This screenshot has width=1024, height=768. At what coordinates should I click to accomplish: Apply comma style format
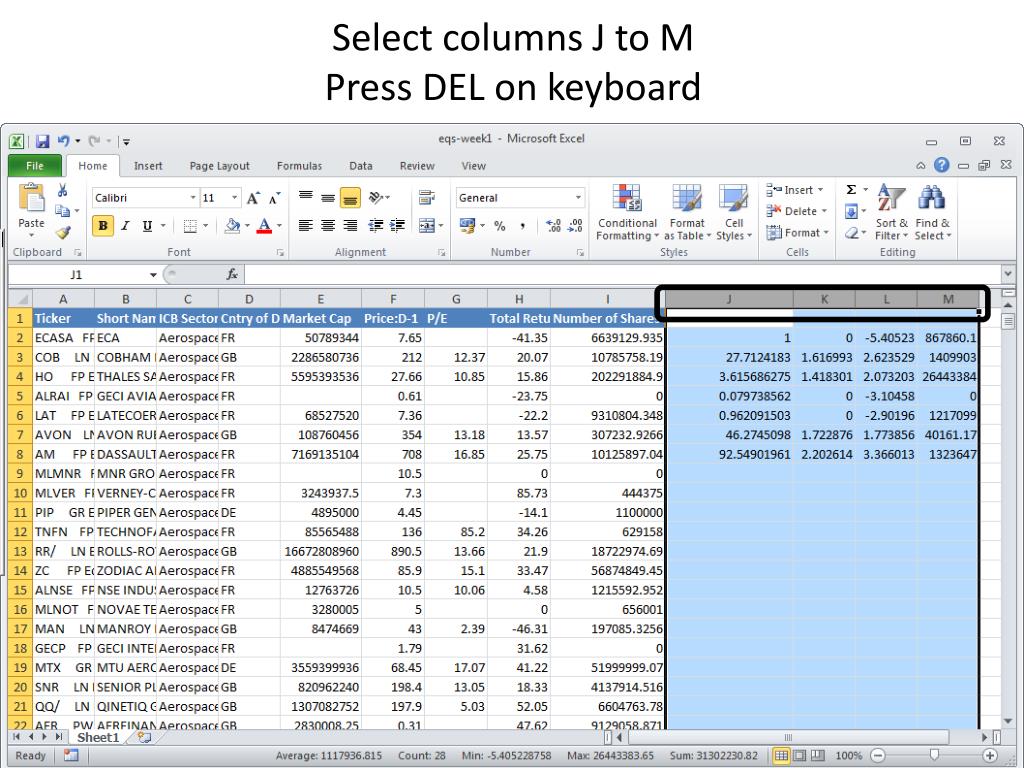[522, 226]
